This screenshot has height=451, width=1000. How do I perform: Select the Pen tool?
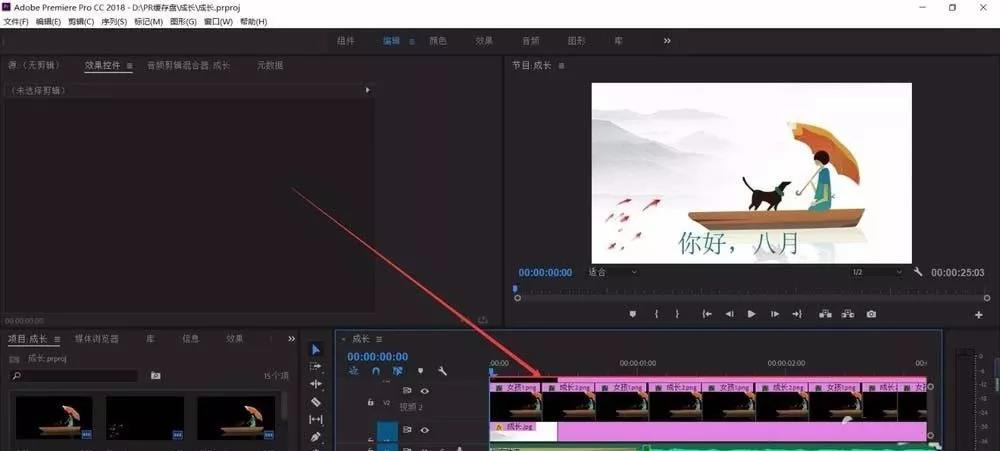315,437
